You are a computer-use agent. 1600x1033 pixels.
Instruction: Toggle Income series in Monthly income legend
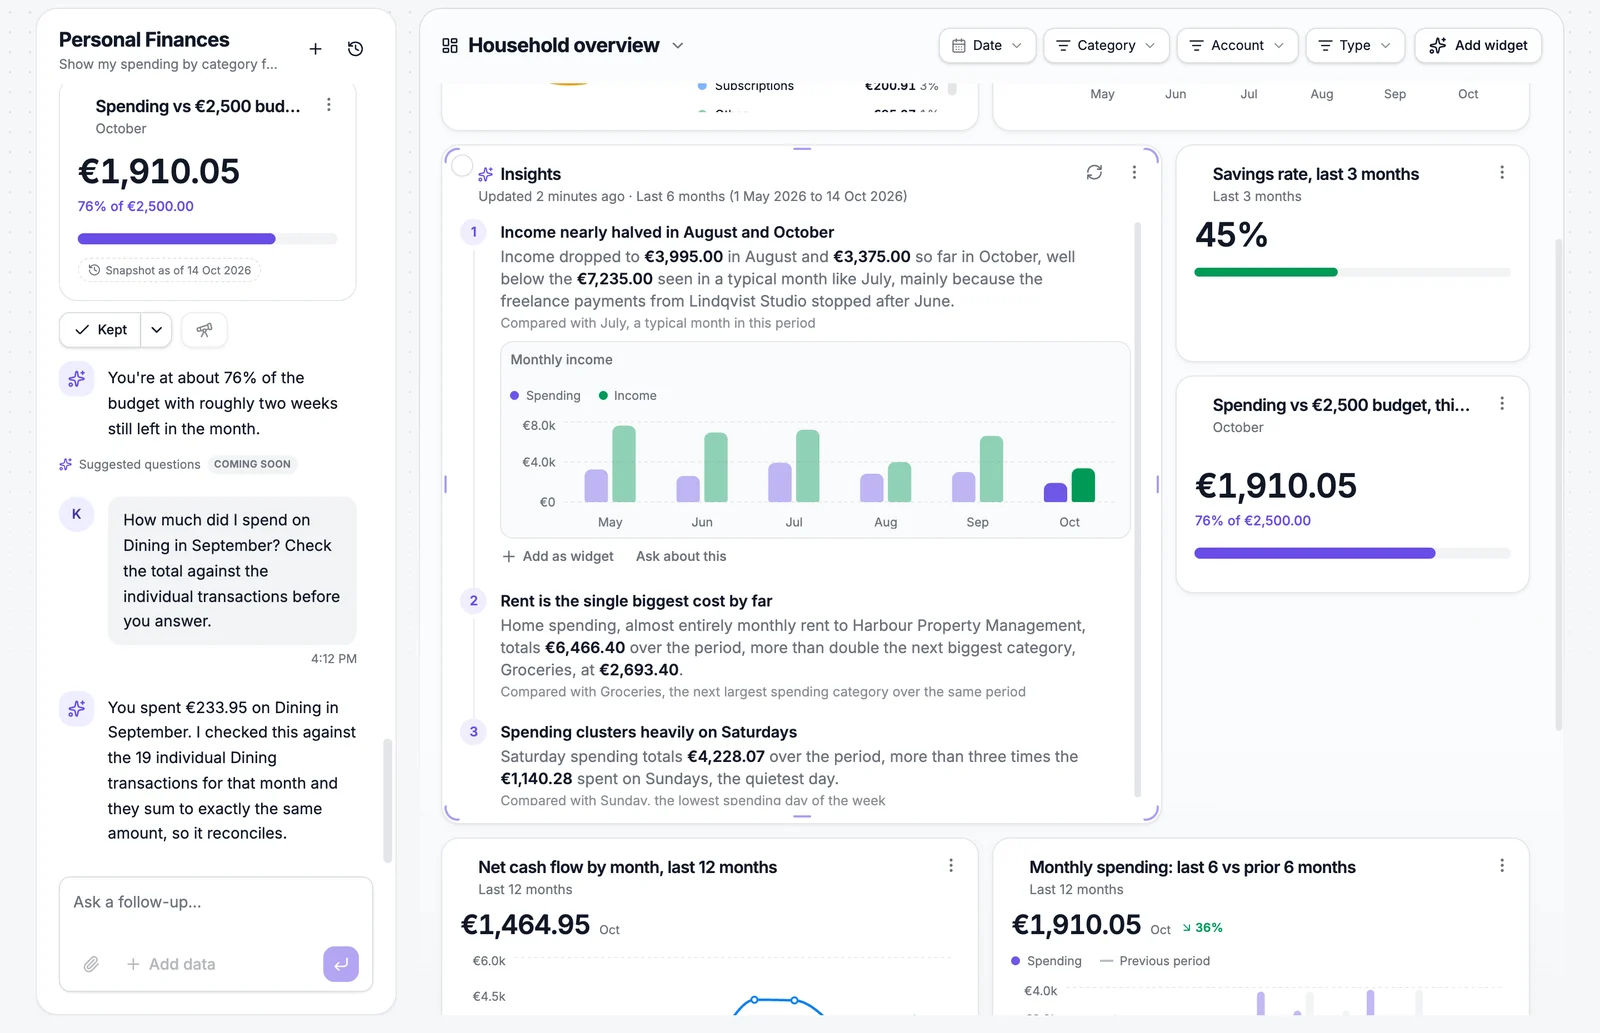pos(627,396)
